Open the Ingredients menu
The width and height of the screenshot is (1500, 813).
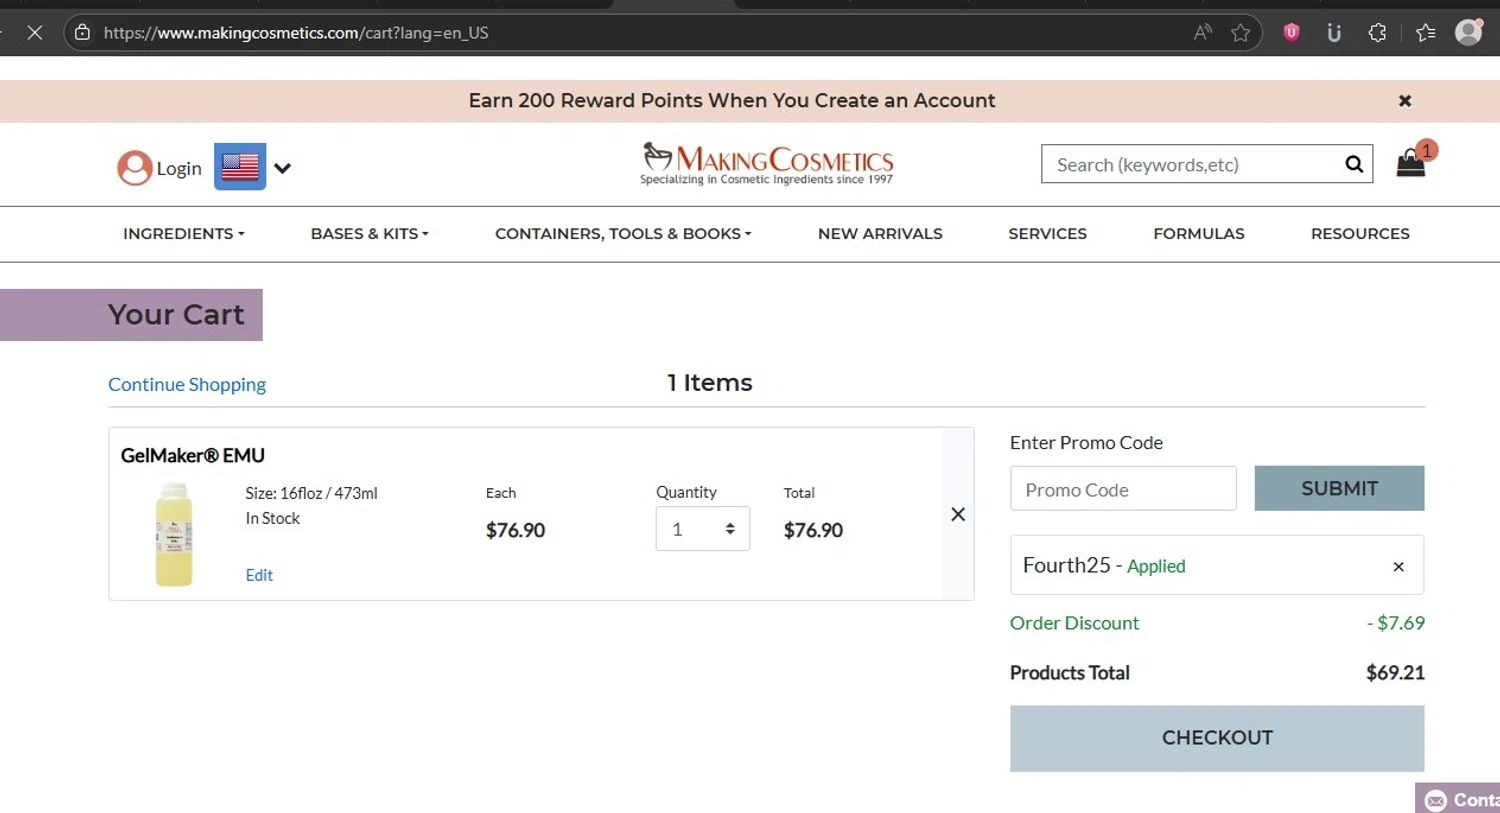click(x=184, y=234)
